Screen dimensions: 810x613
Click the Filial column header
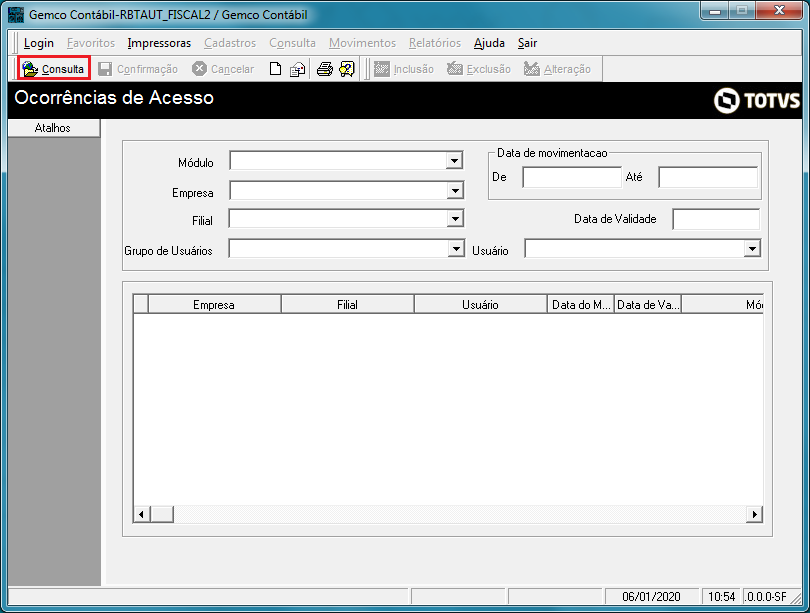(x=348, y=305)
